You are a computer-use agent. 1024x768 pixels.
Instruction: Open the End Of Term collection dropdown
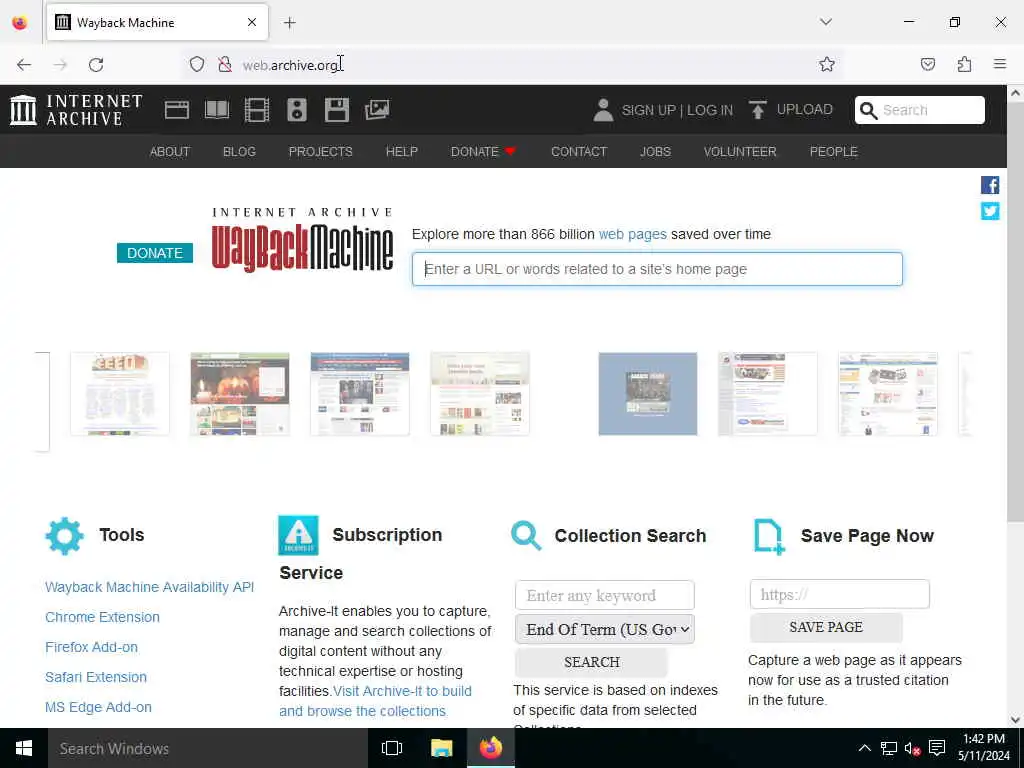point(605,630)
